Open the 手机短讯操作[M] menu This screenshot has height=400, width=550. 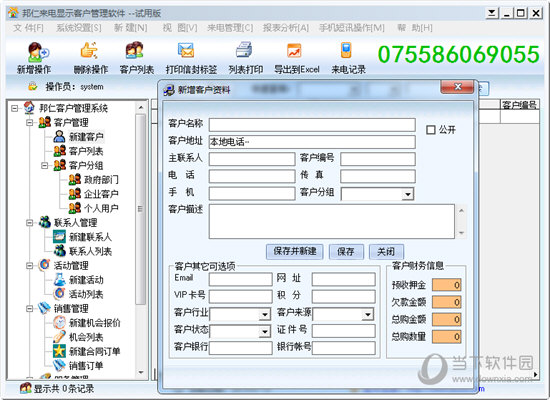pos(352,28)
